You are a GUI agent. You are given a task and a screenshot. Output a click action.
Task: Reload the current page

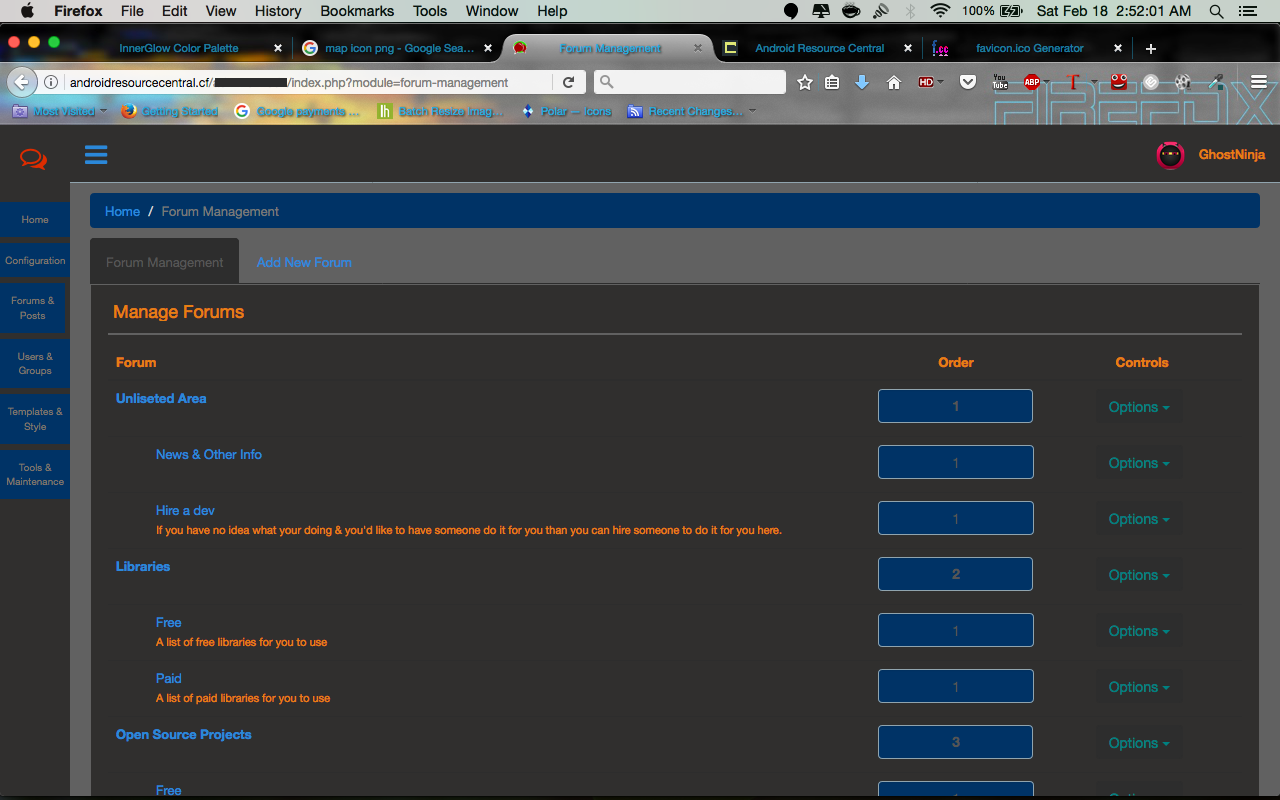[568, 82]
